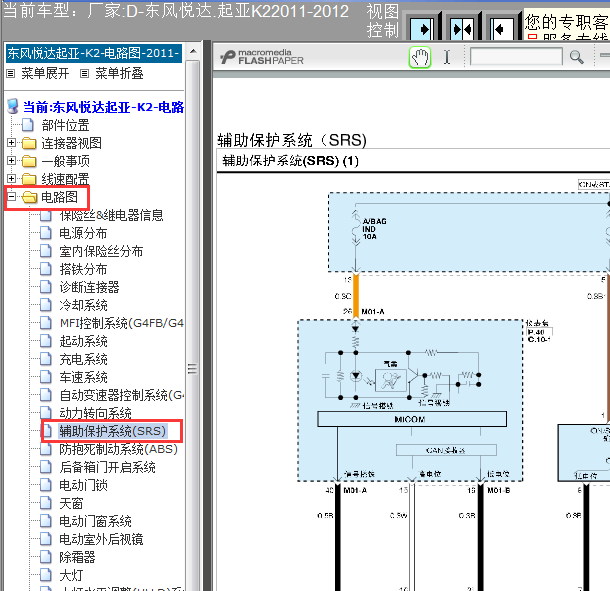Image resolution: width=610 pixels, height=591 pixels.
Task: Click the right-arrow view control icon
Action: [422, 29]
